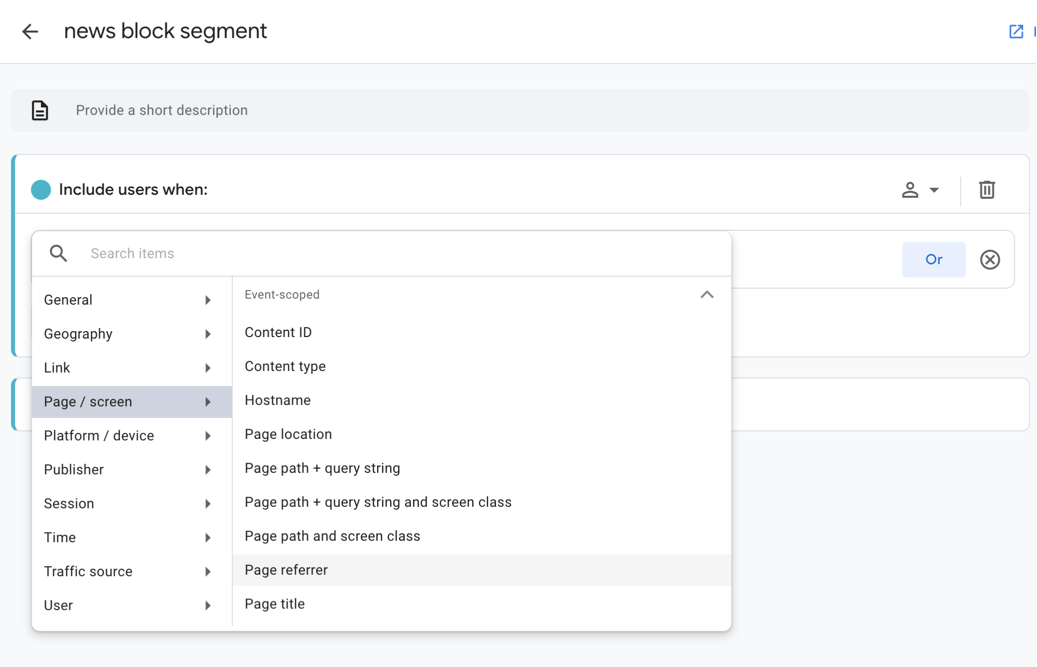Open the user scope dropdown in condition header

tap(920, 190)
